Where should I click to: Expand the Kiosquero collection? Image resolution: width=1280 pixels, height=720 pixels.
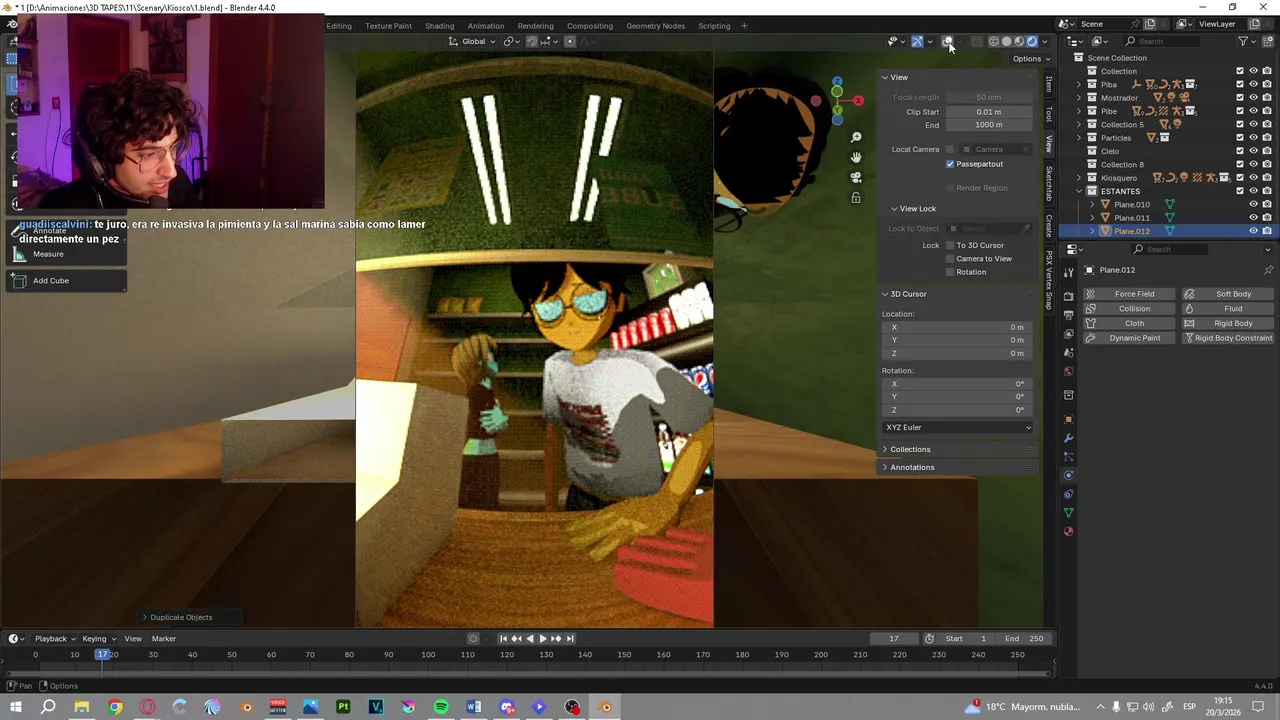pos(1079,178)
